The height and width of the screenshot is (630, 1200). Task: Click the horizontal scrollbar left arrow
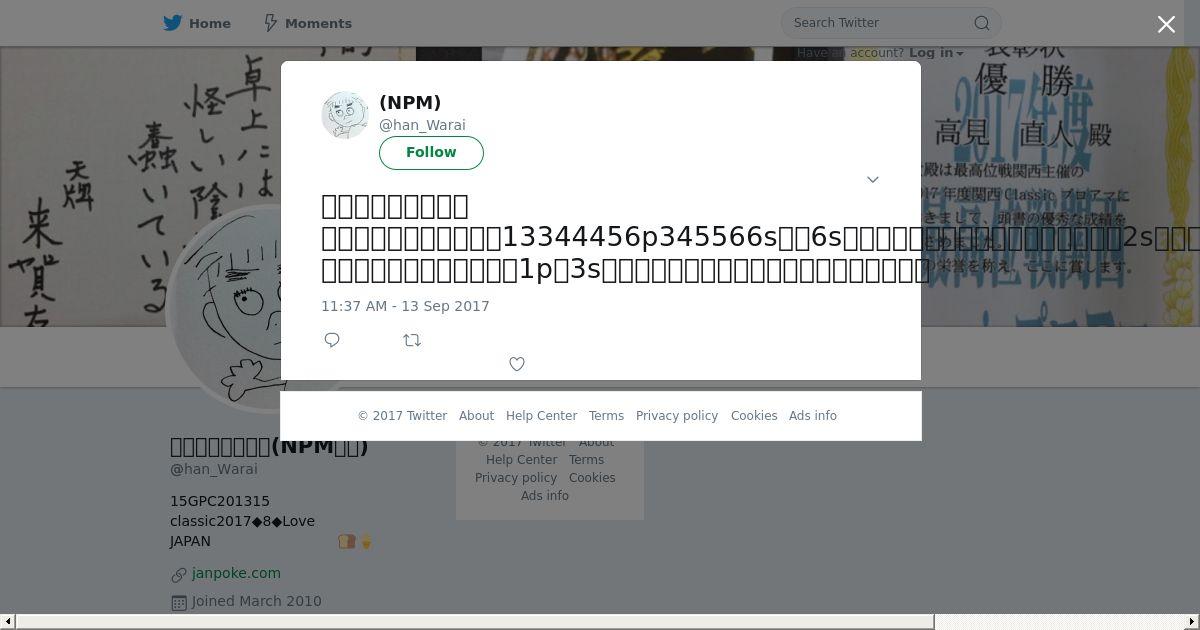8,622
